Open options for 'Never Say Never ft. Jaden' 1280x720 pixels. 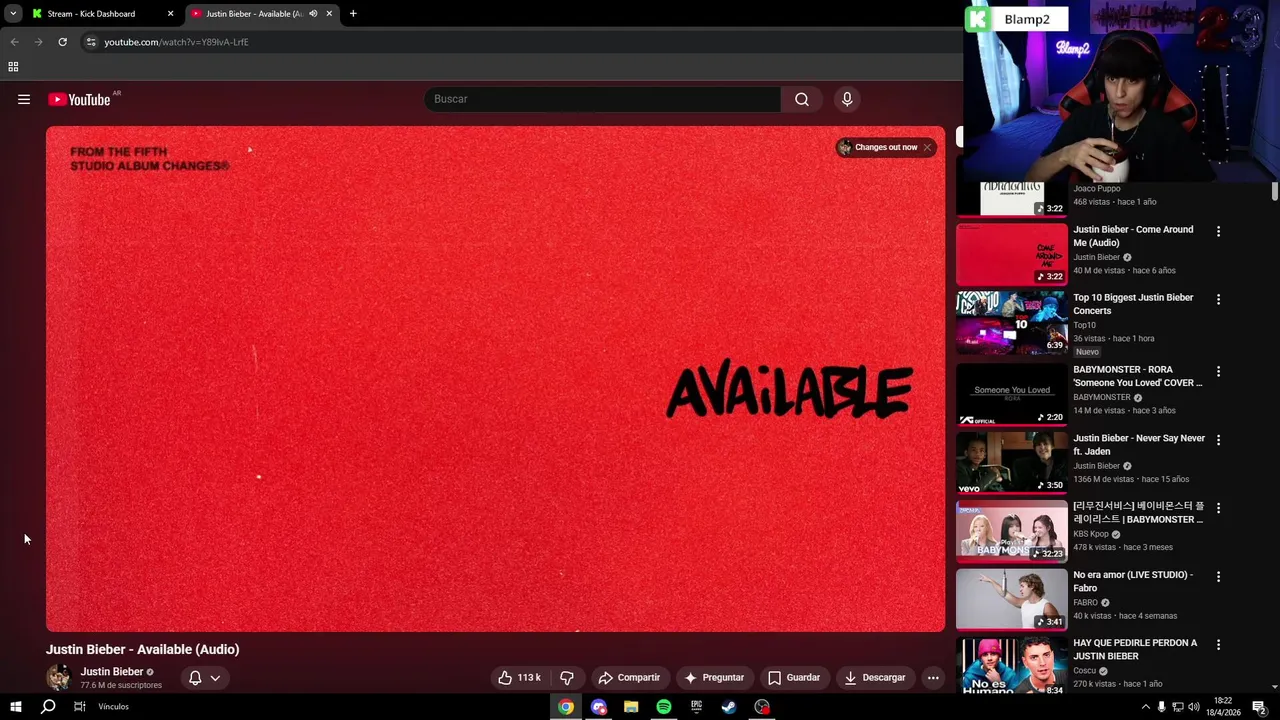coord(1218,440)
